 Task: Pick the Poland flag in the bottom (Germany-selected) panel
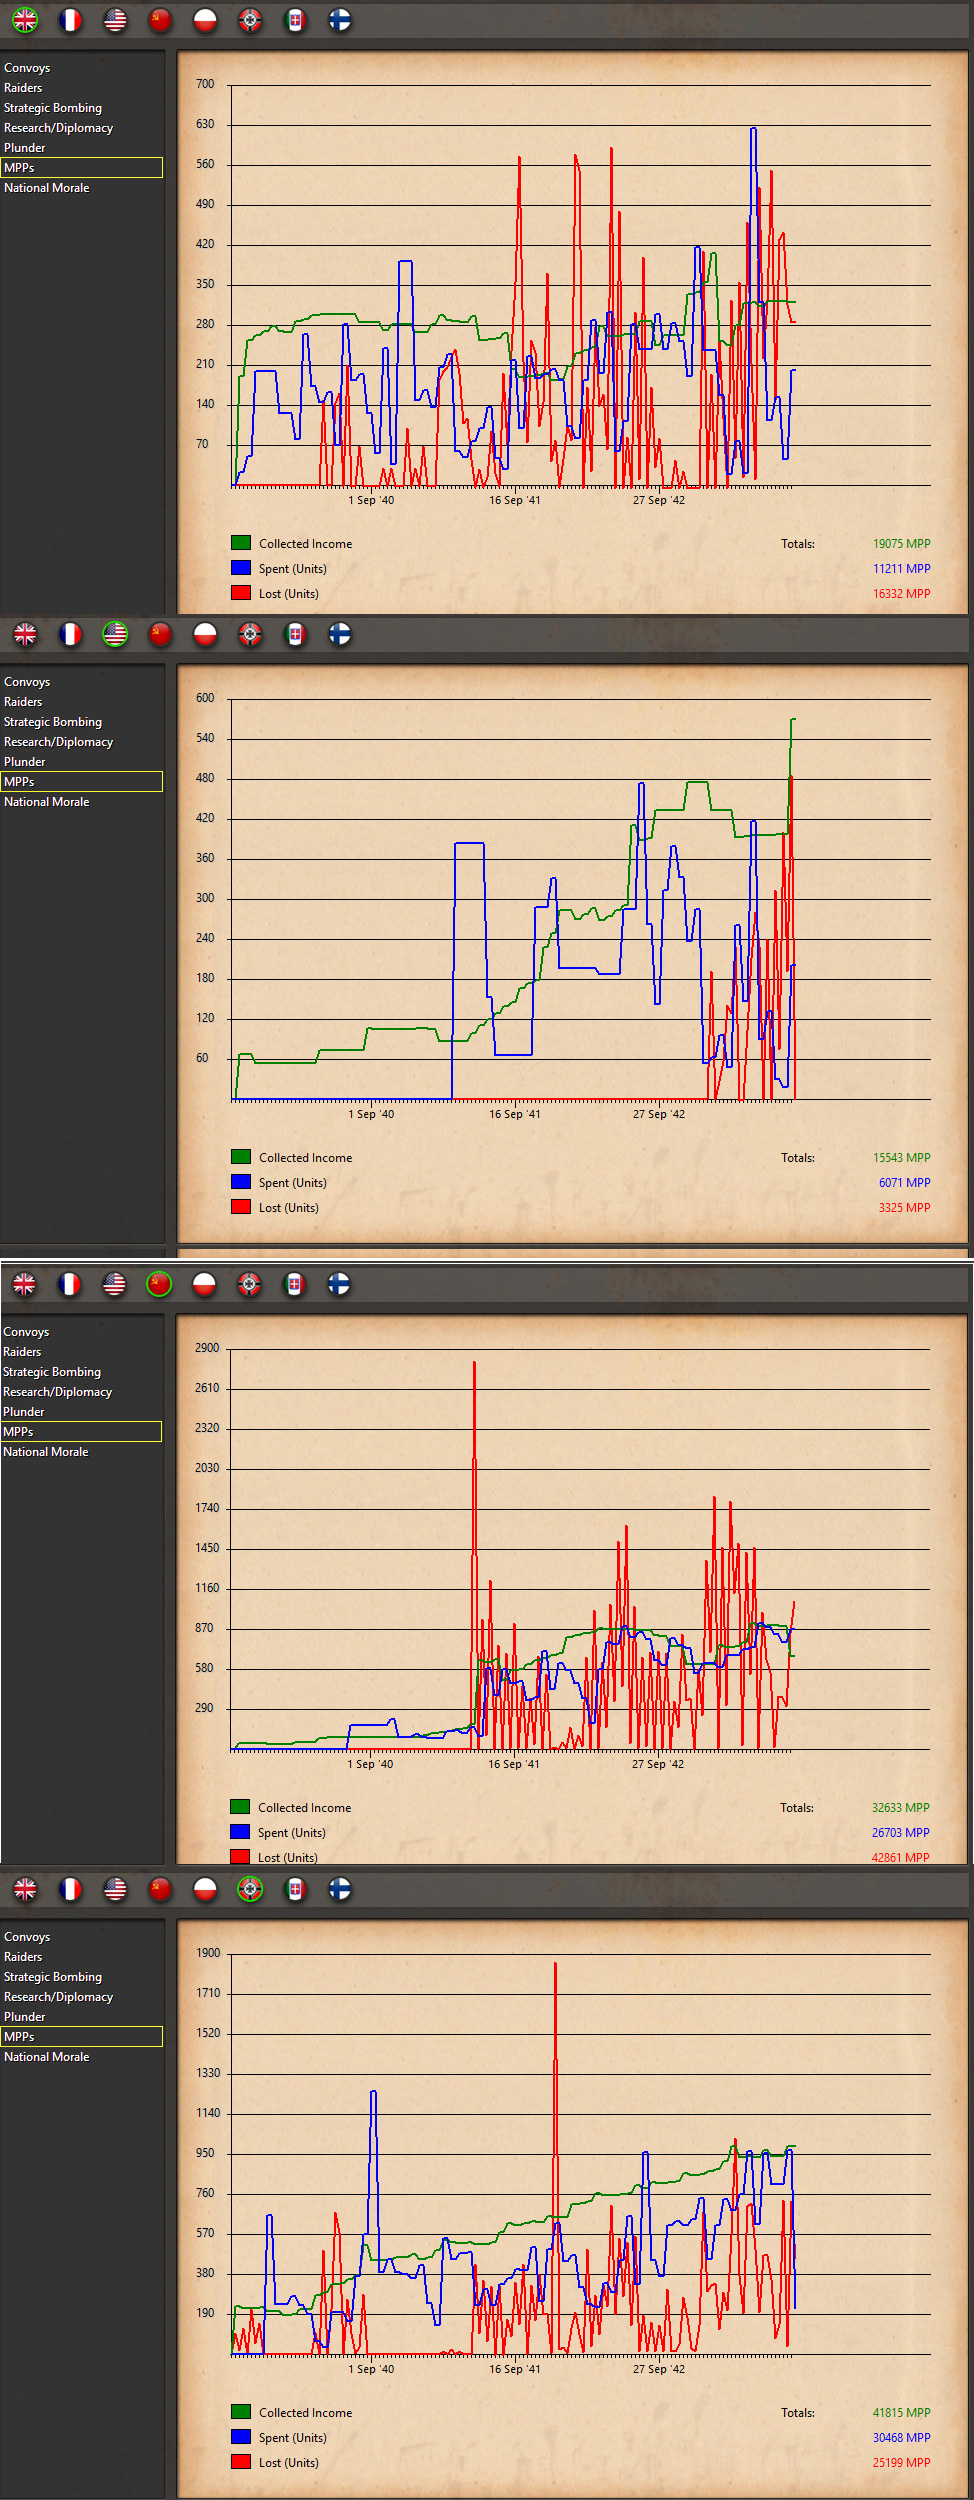point(205,1889)
